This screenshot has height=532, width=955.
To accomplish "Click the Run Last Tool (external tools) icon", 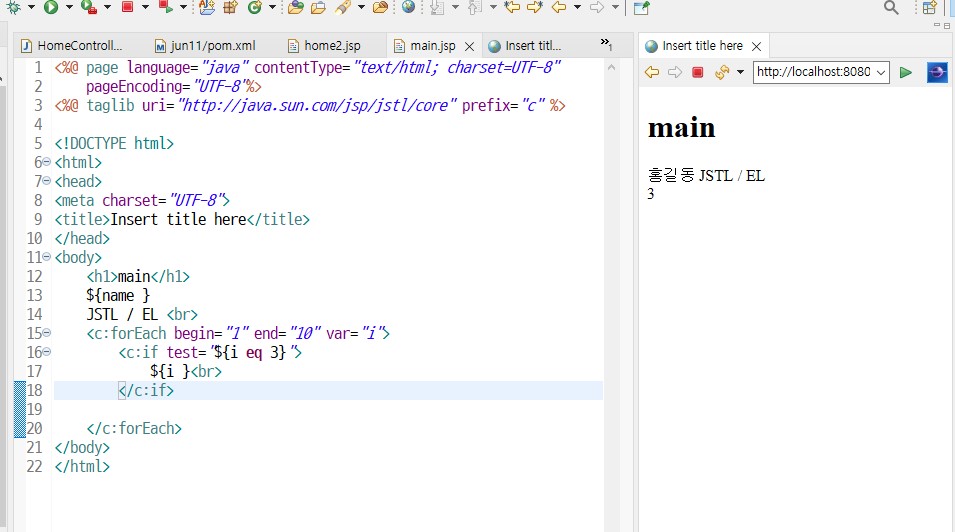I will pos(89,7).
